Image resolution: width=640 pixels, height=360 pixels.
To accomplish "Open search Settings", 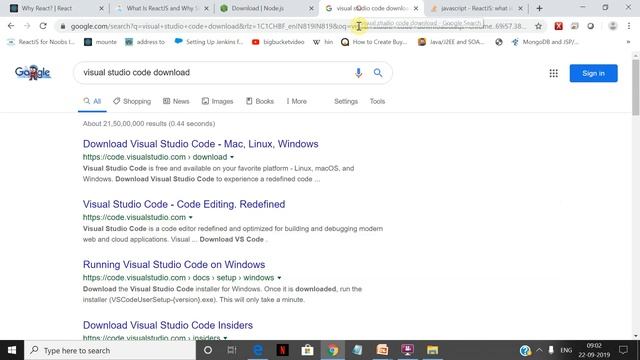I will pyautogui.click(x=346, y=101).
